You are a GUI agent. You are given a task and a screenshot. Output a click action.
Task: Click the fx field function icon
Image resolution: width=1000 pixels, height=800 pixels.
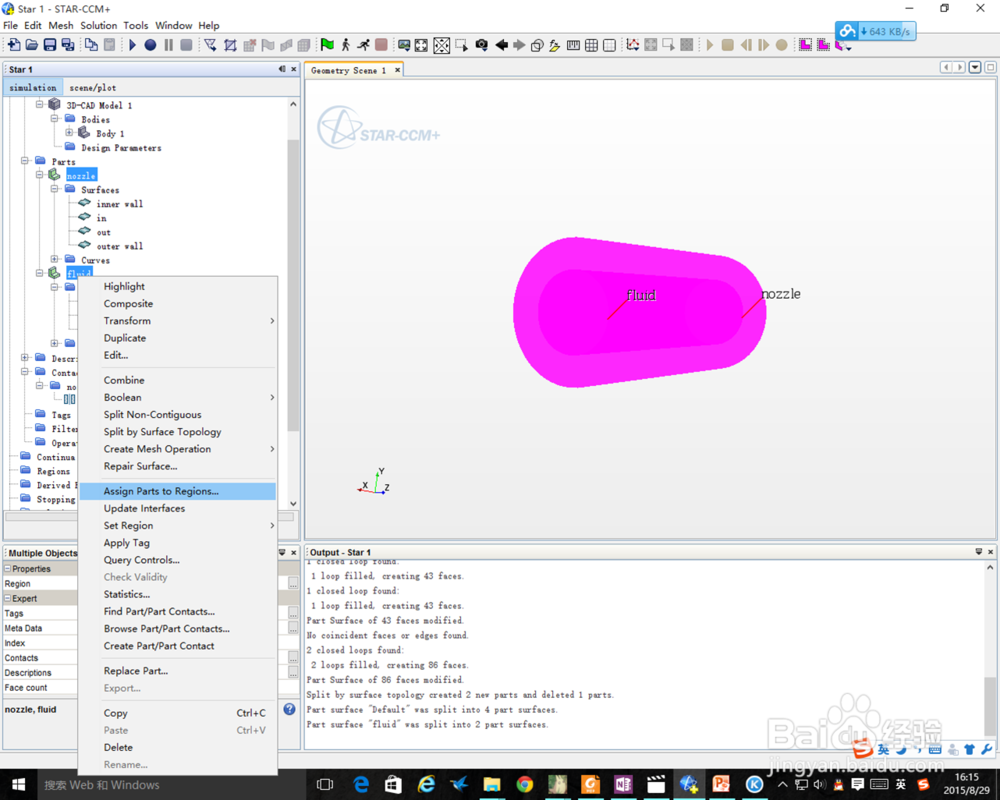tap(554, 45)
